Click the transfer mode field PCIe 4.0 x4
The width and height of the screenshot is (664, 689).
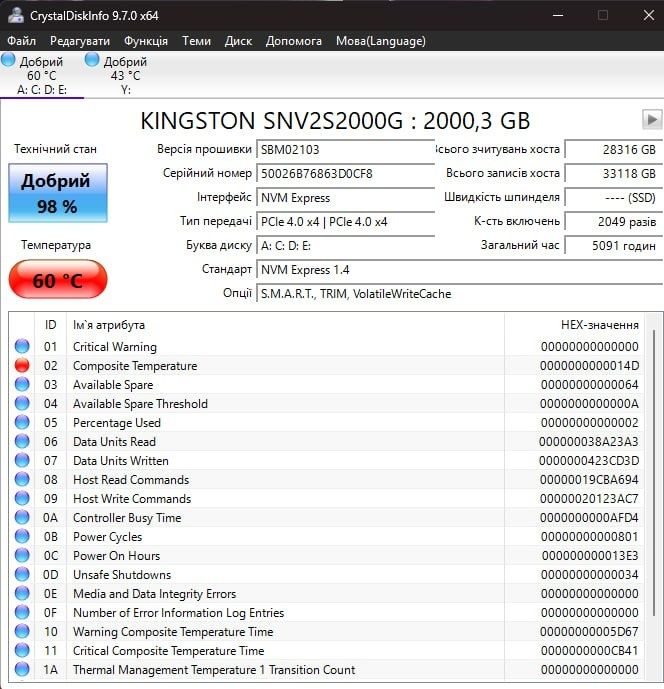tap(345, 221)
